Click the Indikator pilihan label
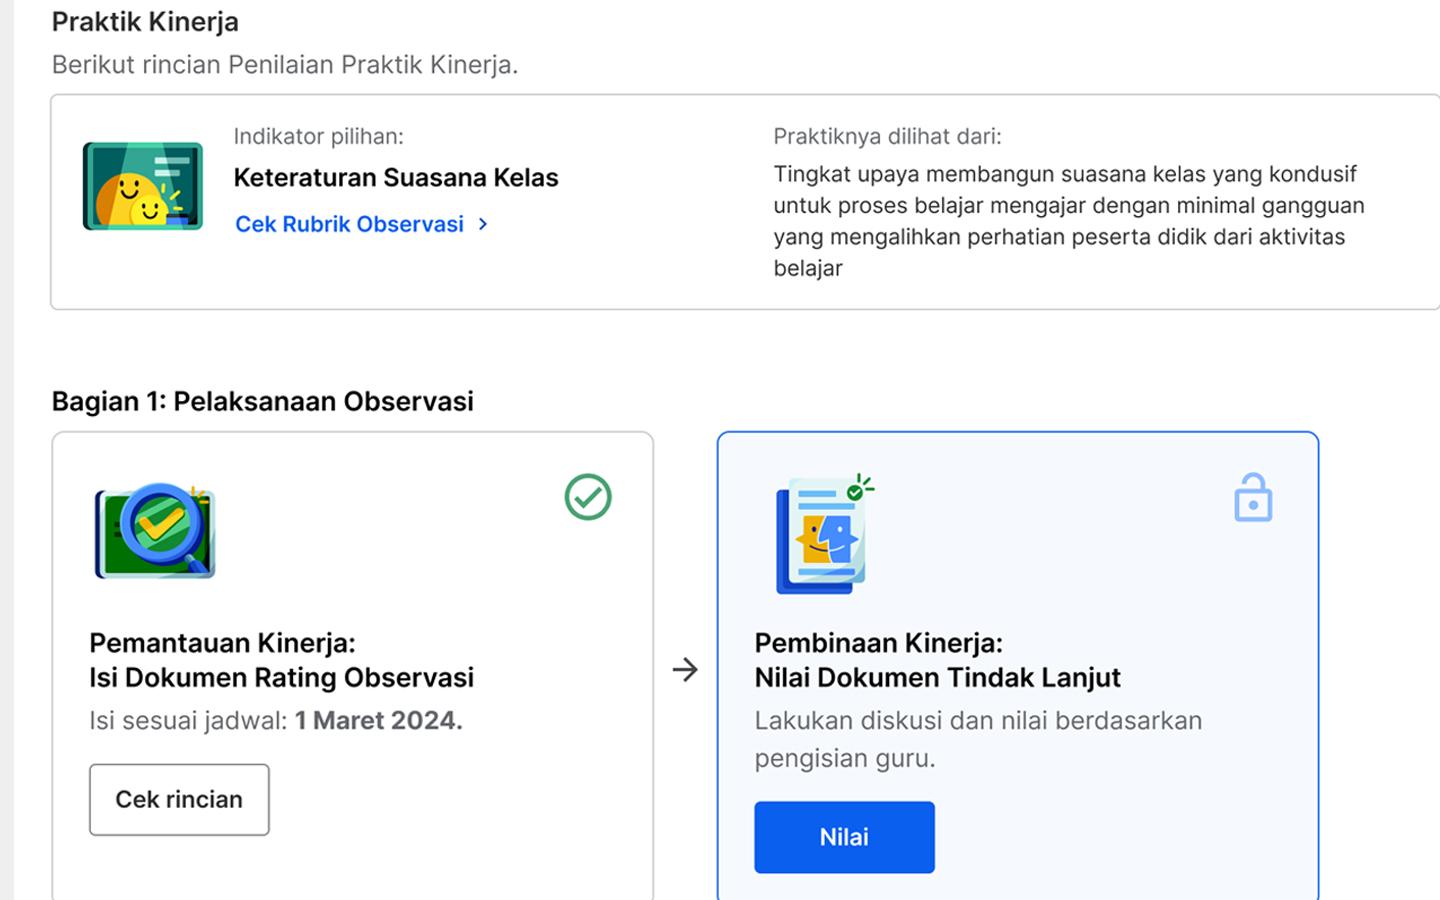Screen dimensions: 1440x900 318,136
